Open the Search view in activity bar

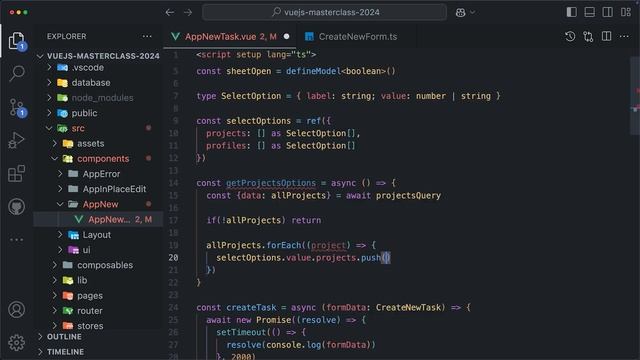click(x=17, y=73)
